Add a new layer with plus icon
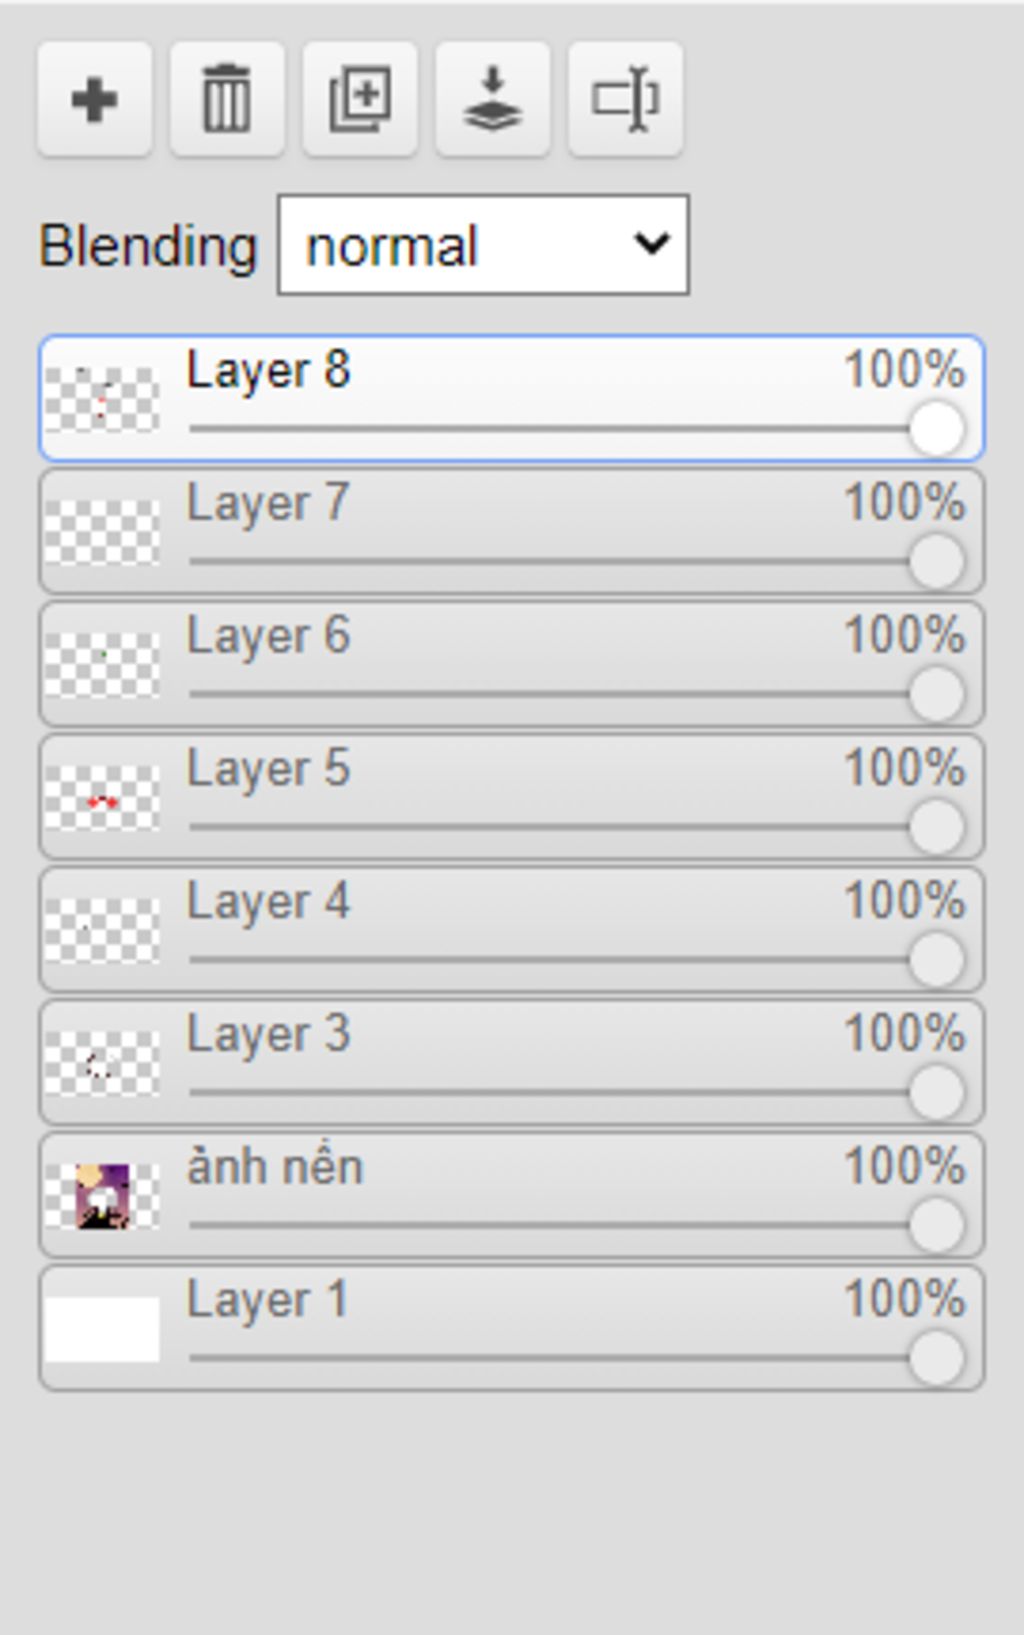Image resolution: width=1024 pixels, height=1635 pixels. 95,99
